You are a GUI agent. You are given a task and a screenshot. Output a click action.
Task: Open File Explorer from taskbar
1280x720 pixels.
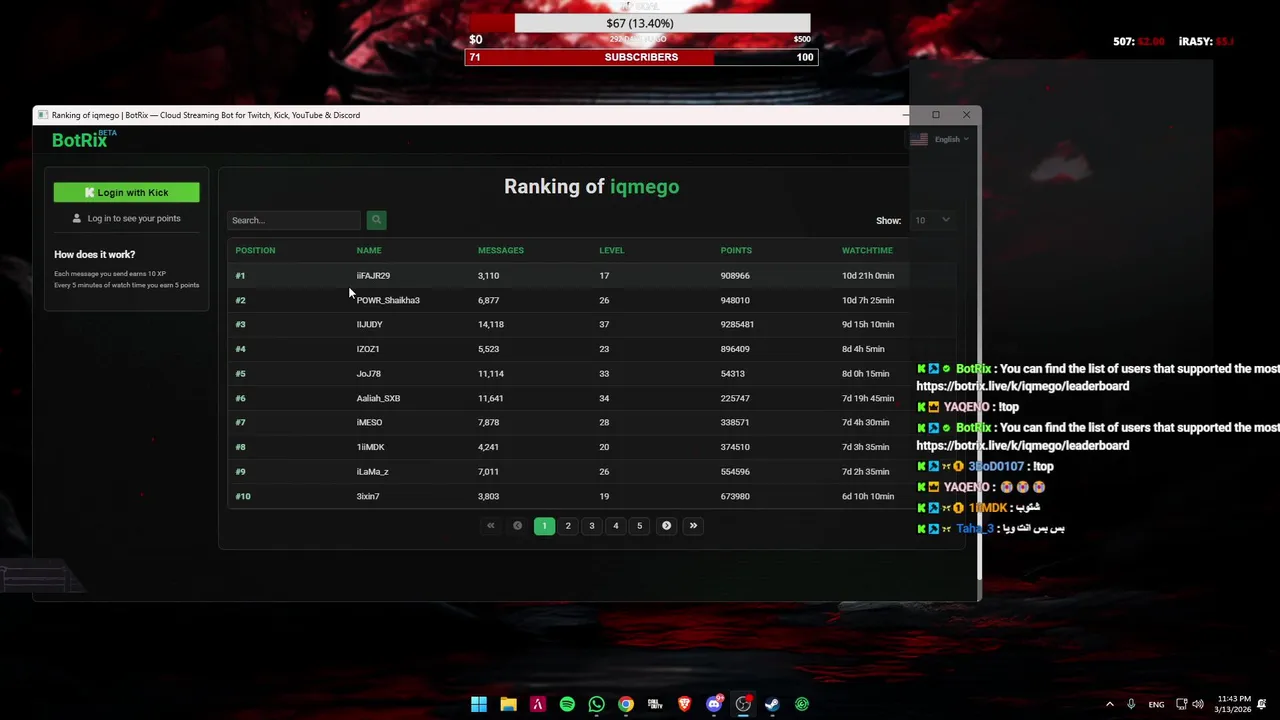click(508, 704)
